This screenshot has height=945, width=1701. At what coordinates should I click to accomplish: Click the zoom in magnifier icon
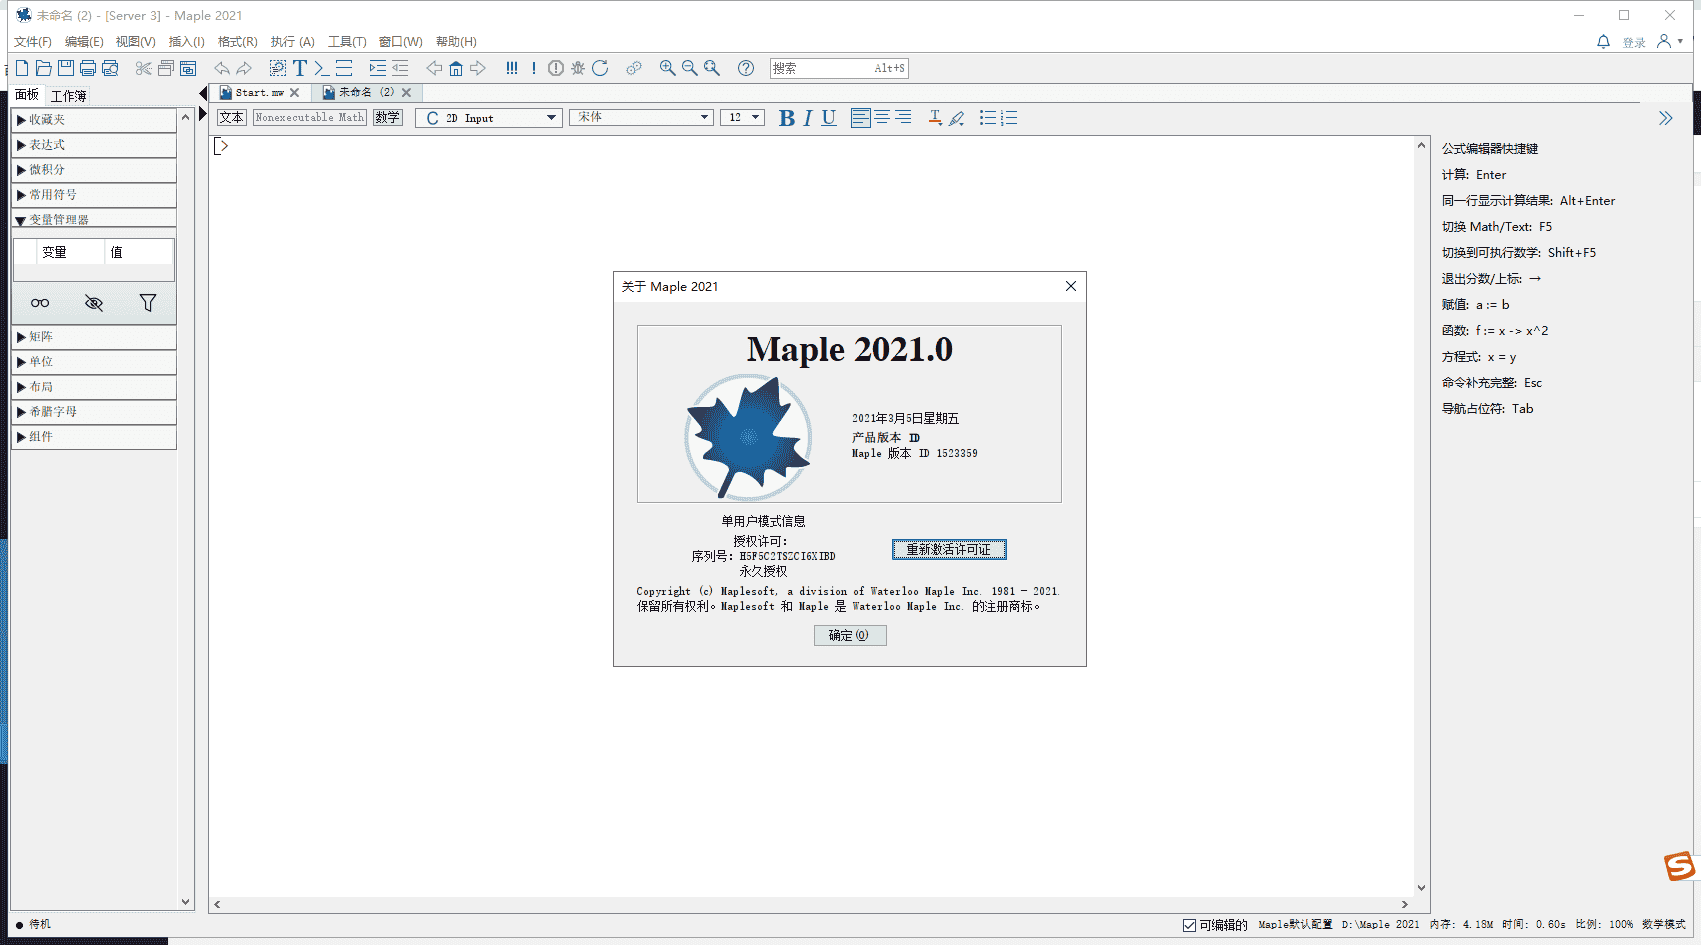tap(667, 68)
